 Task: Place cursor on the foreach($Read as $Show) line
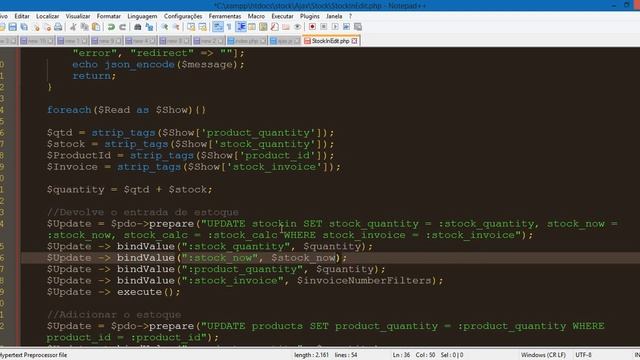click(127, 110)
